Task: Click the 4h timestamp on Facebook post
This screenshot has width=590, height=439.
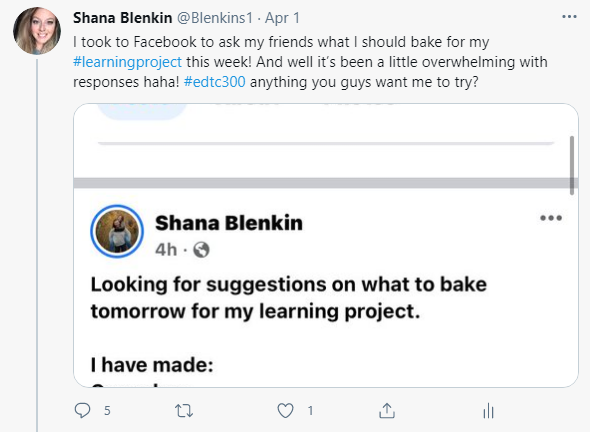Action: point(166,249)
